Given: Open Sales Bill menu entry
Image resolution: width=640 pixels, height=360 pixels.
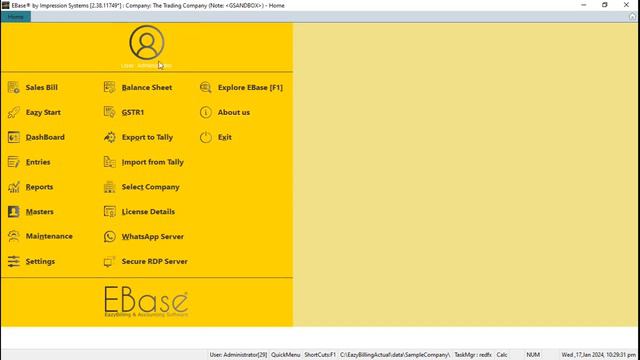Looking at the screenshot, I should [x=42, y=87].
